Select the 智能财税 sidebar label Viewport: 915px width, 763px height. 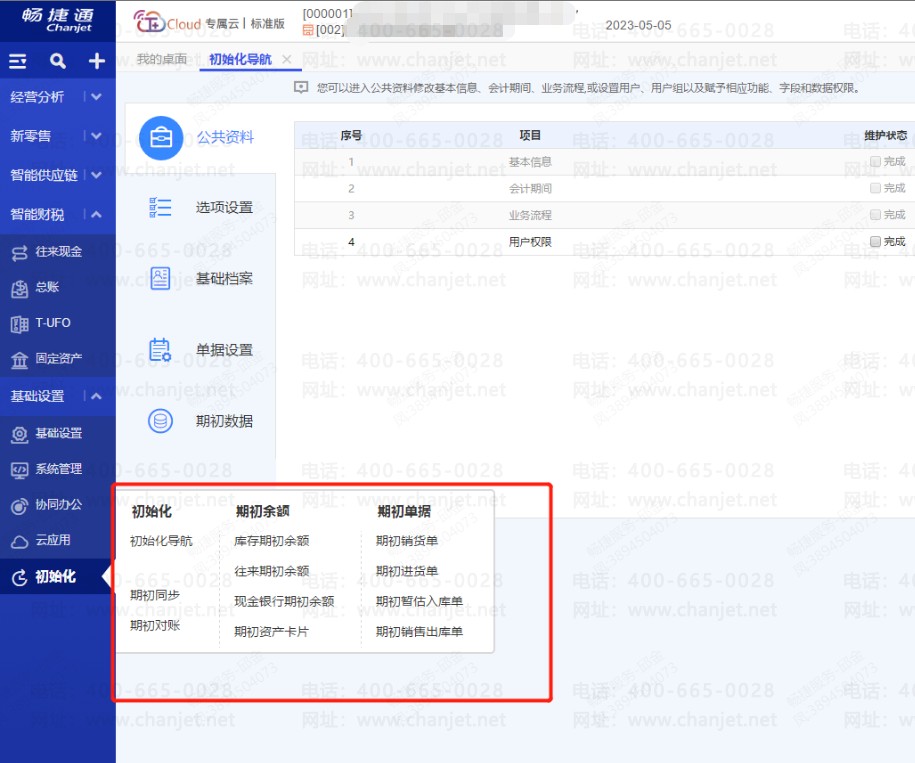(x=37, y=215)
